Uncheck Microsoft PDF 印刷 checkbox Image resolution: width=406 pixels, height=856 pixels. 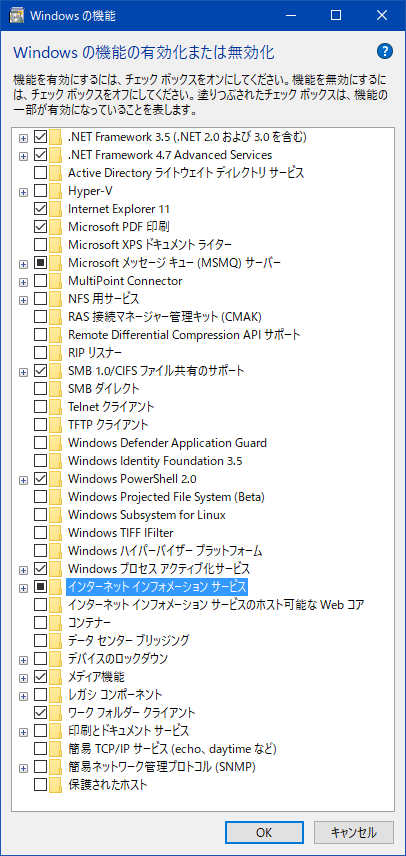[40, 227]
